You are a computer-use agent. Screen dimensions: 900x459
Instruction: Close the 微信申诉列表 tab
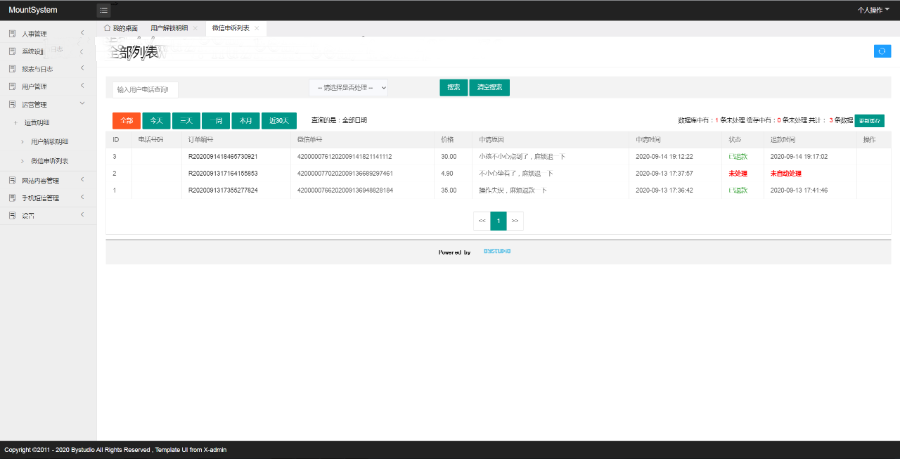point(257,28)
